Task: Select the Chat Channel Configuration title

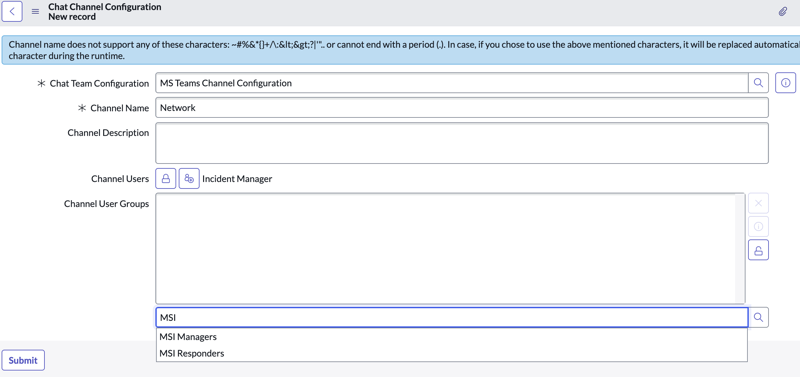Action: (105, 7)
